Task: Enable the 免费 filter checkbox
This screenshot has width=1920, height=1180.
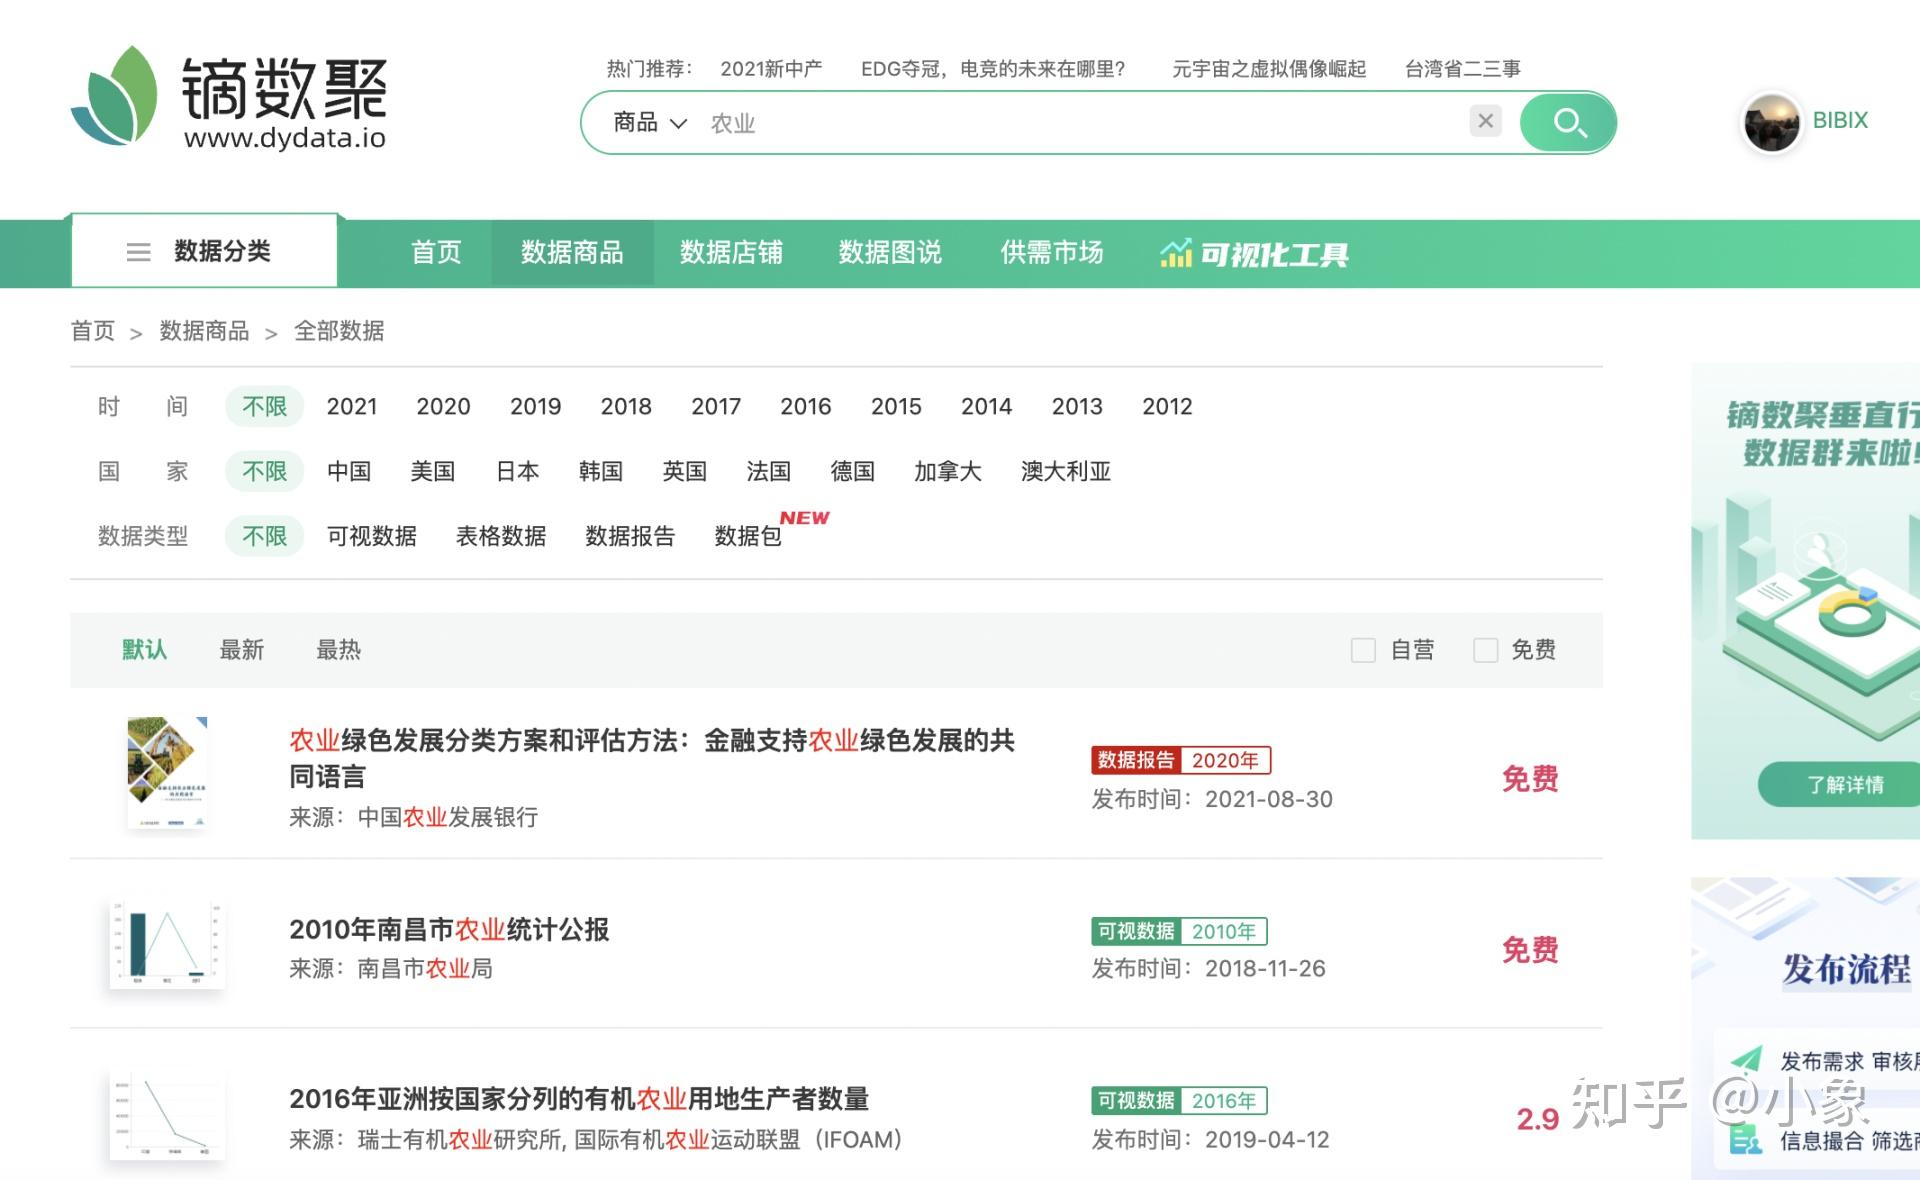Action: [1484, 650]
